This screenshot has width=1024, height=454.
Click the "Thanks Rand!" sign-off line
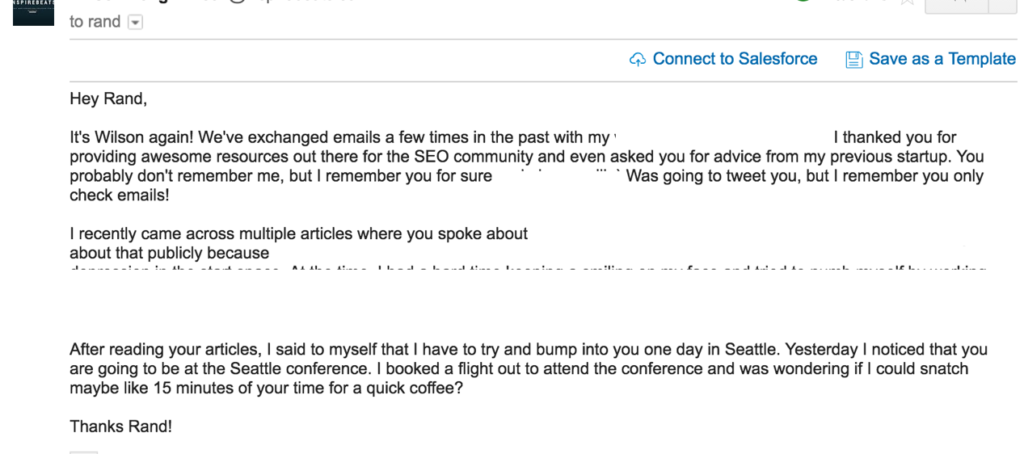point(121,426)
